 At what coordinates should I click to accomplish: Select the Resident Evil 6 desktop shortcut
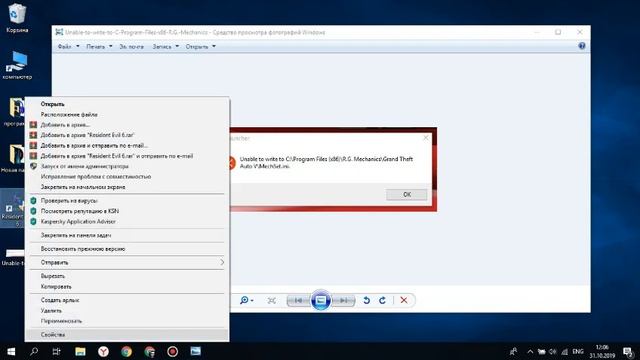click(13, 208)
